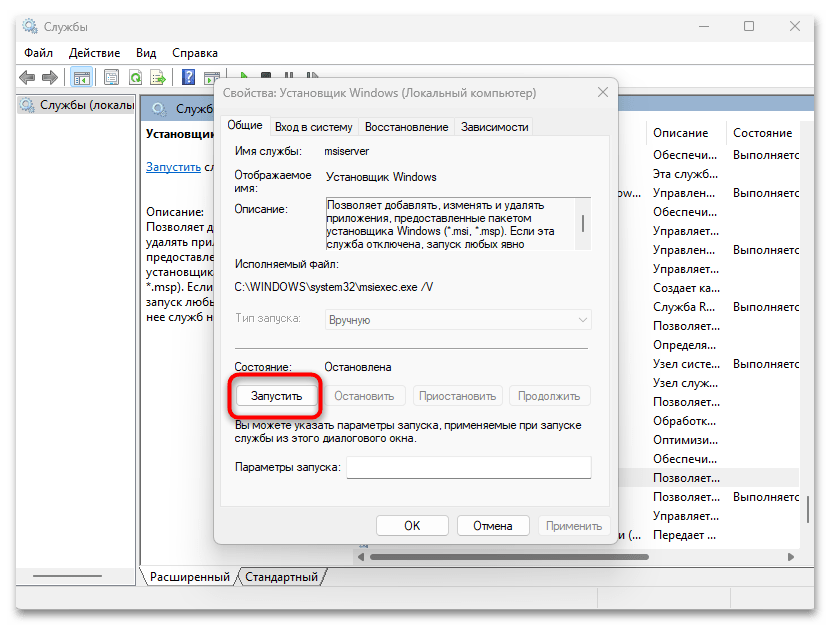Select the row described as Создает ка...
This screenshot has width=830, height=626.
686,288
